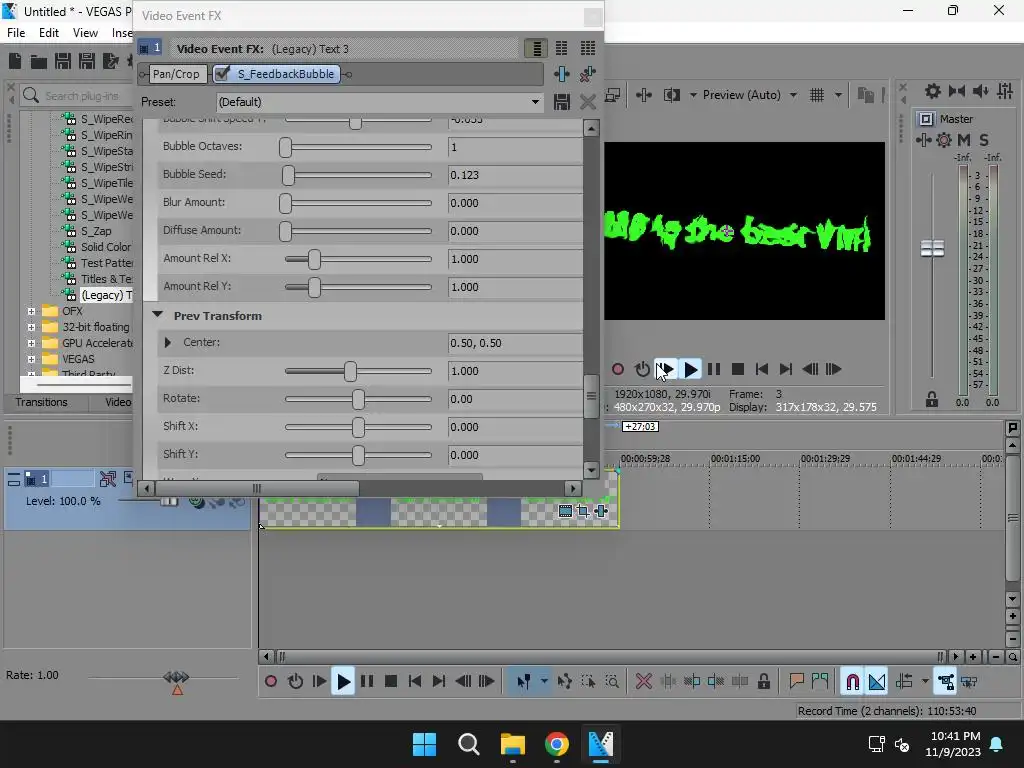Select the Normal Edit tool
Viewport: 1024px width, 768px height.
tap(524, 682)
